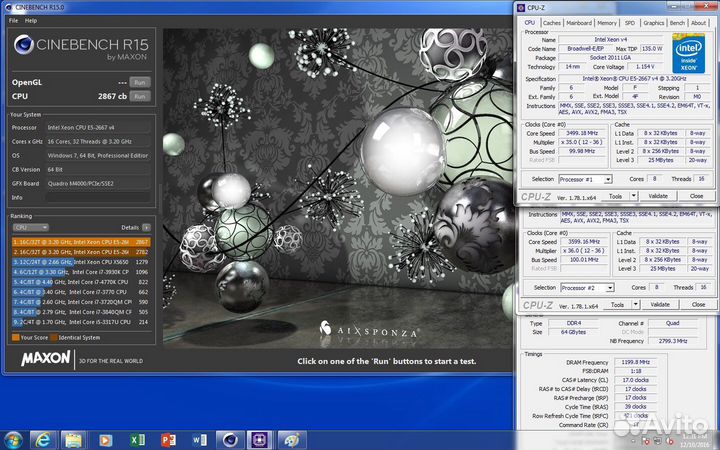Open Excel from the taskbar
The height and width of the screenshot is (450, 720).
click(138, 438)
